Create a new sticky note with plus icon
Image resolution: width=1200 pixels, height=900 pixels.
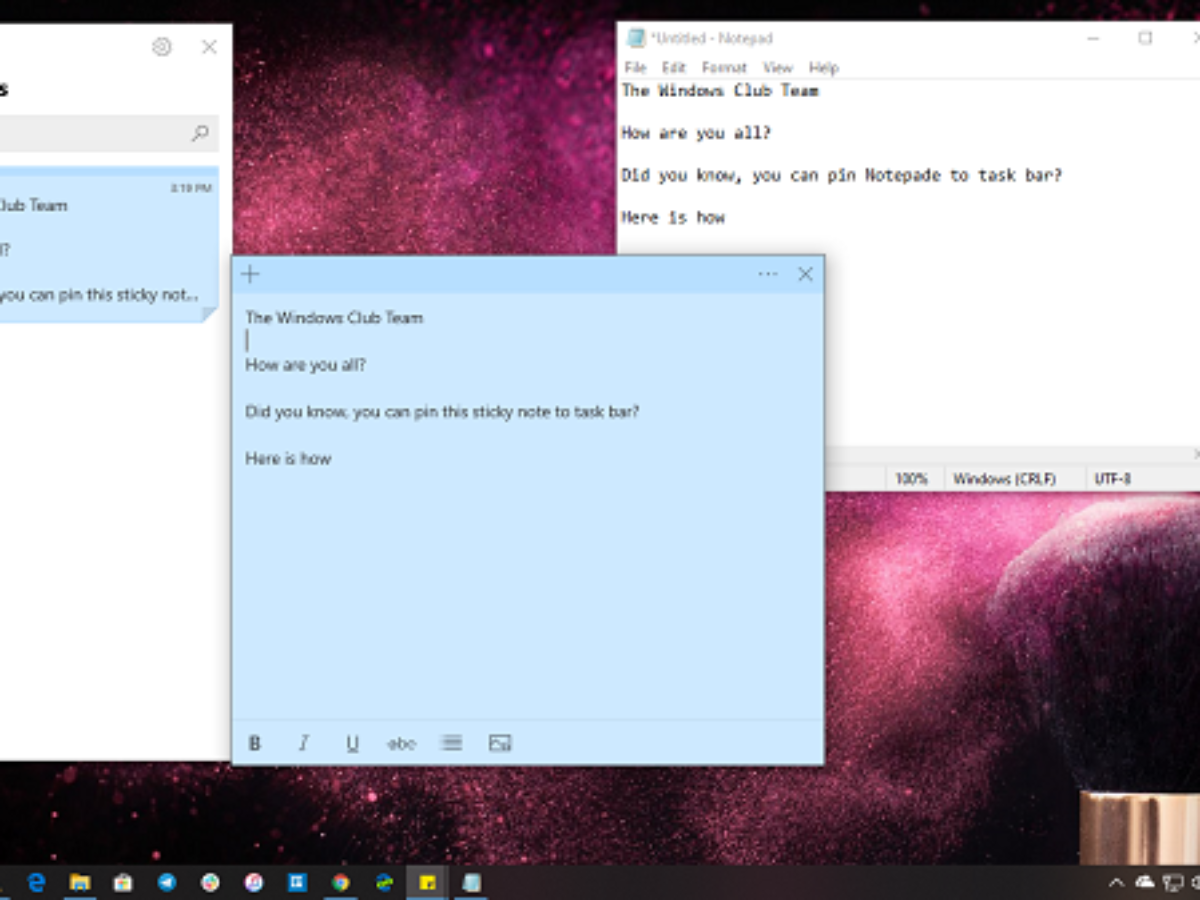pos(250,274)
